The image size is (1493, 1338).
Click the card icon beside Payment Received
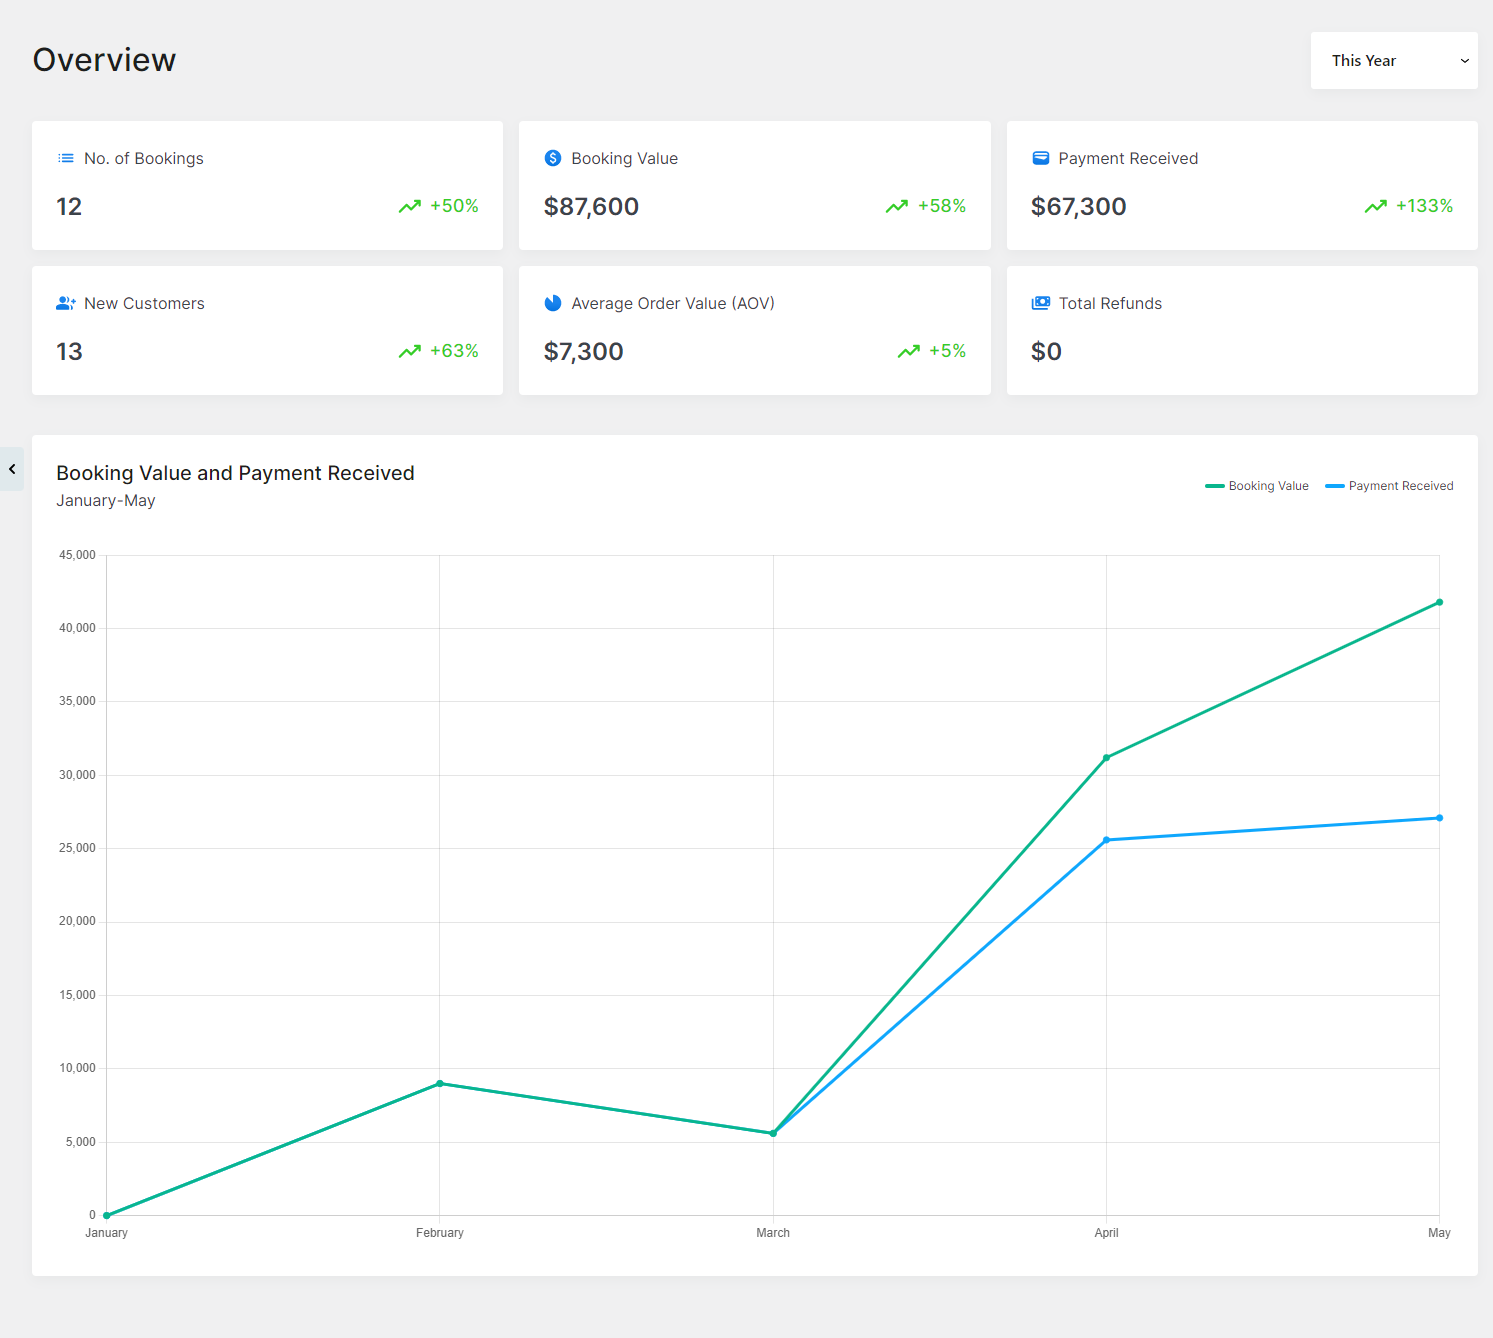[1040, 158]
